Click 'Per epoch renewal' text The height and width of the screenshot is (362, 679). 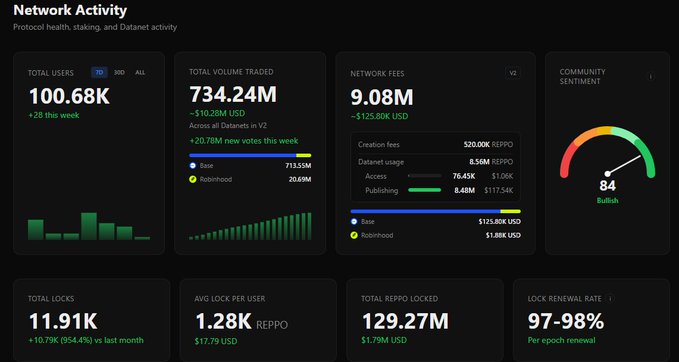561,340
